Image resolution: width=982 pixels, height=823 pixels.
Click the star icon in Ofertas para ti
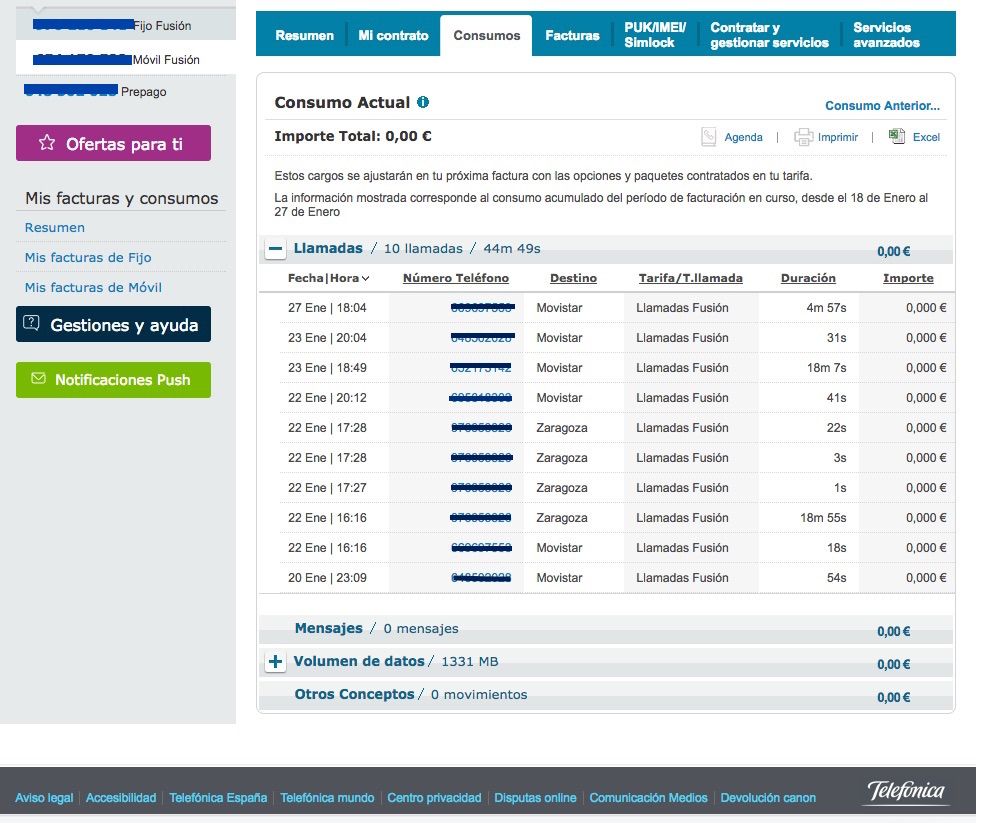pos(46,143)
